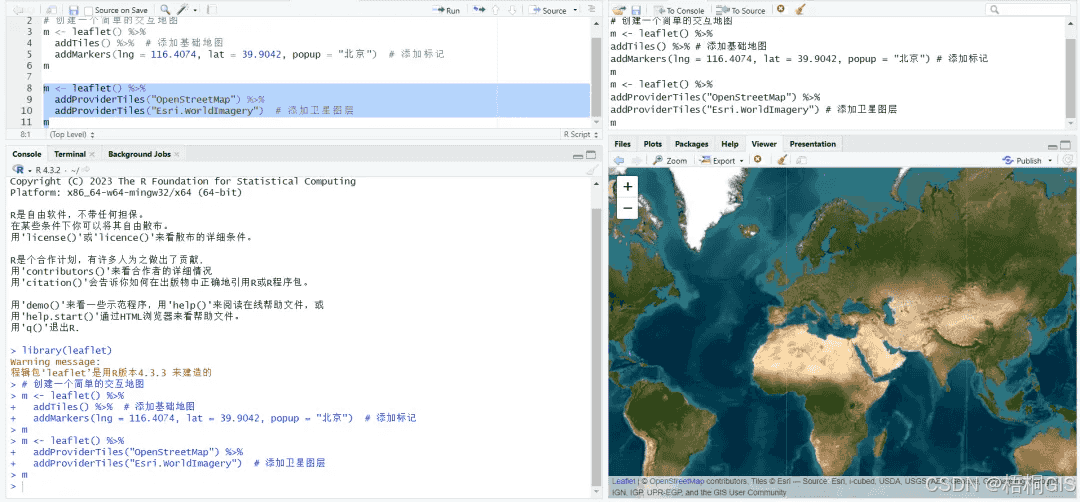Screen dimensions: 1080x502
Task: Click the compile report notebook icon
Action: (x=212, y=10)
